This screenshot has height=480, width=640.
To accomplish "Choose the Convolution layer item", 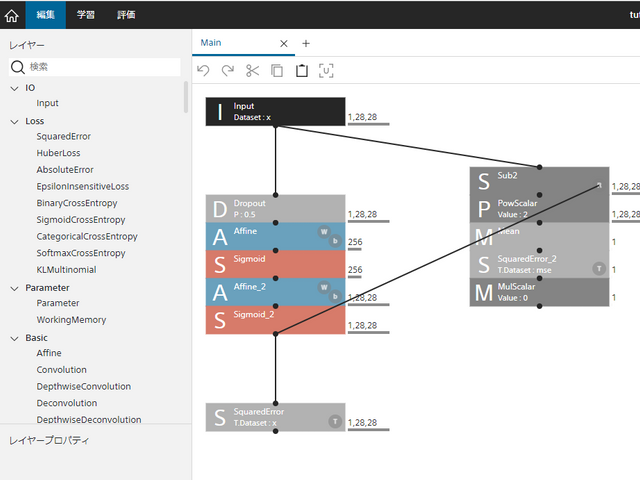I will (x=69, y=370).
